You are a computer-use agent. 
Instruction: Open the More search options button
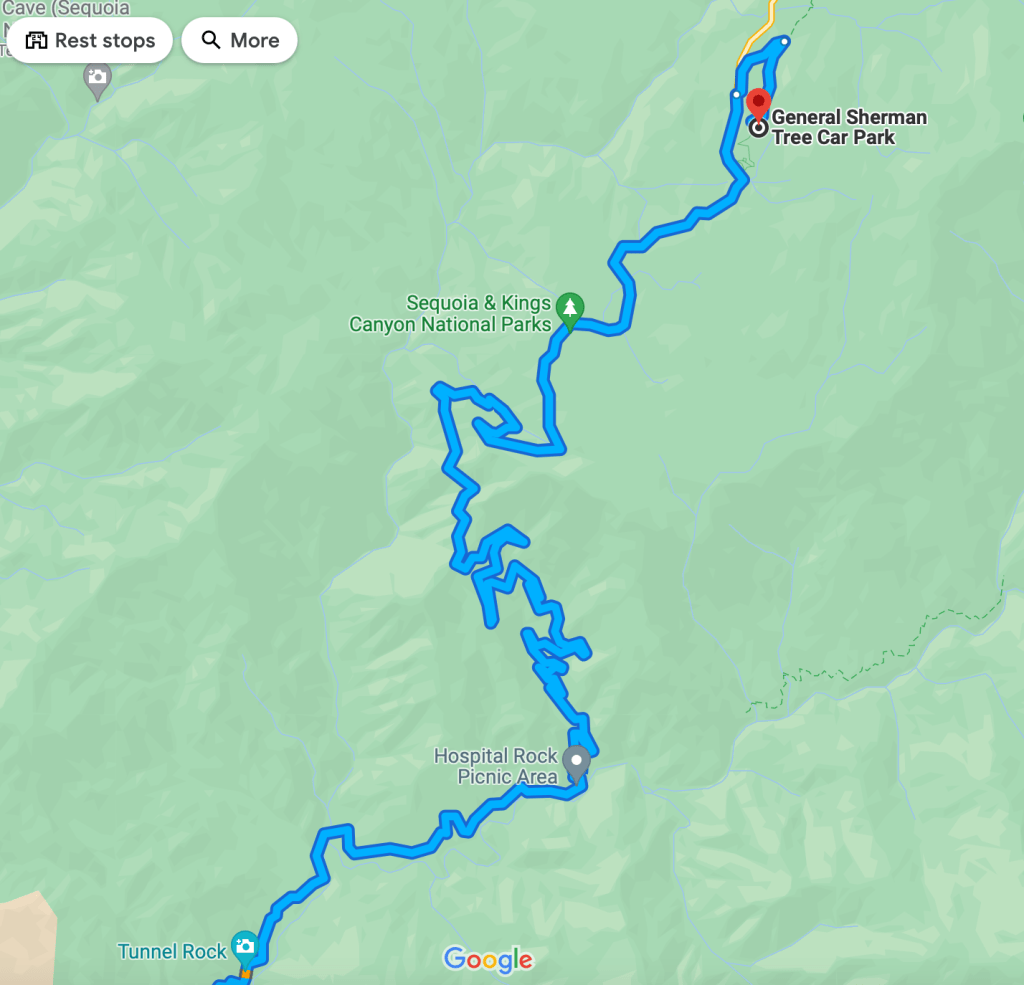pyautogui.click(x=240, y=40)
